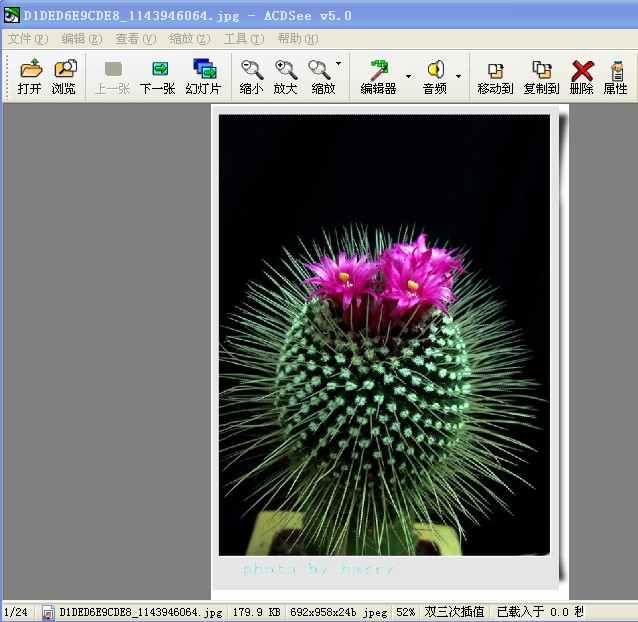
Task: Go to next image with 下一张
Action: point(157,76)
